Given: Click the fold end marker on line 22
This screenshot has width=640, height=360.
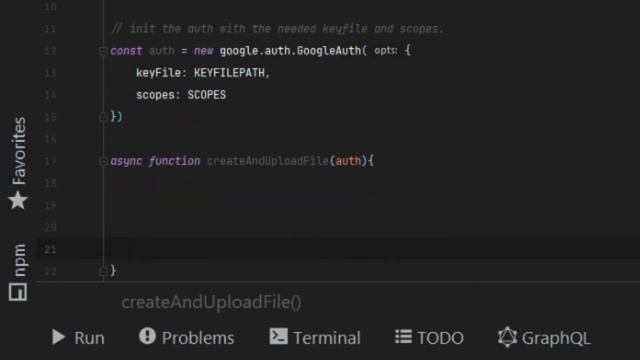Looking at the screenshot, I should click(103, 271).
